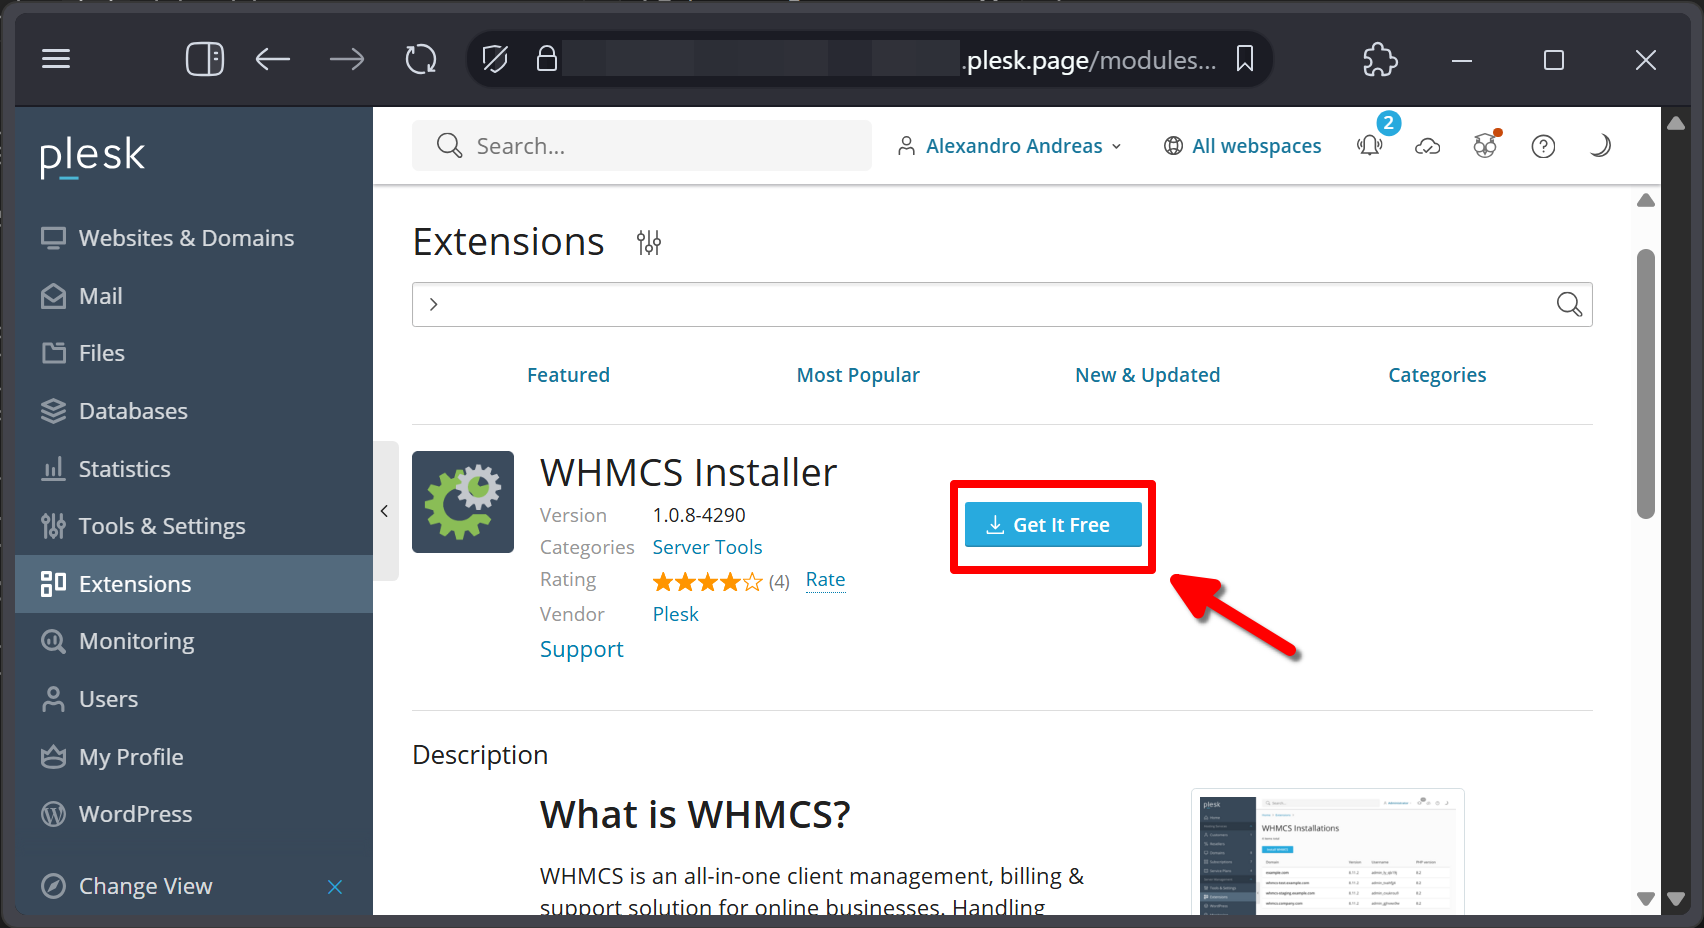Go back with the browser back arrow
Viewport: 1704px width, 928px height.
pos(272,59)
